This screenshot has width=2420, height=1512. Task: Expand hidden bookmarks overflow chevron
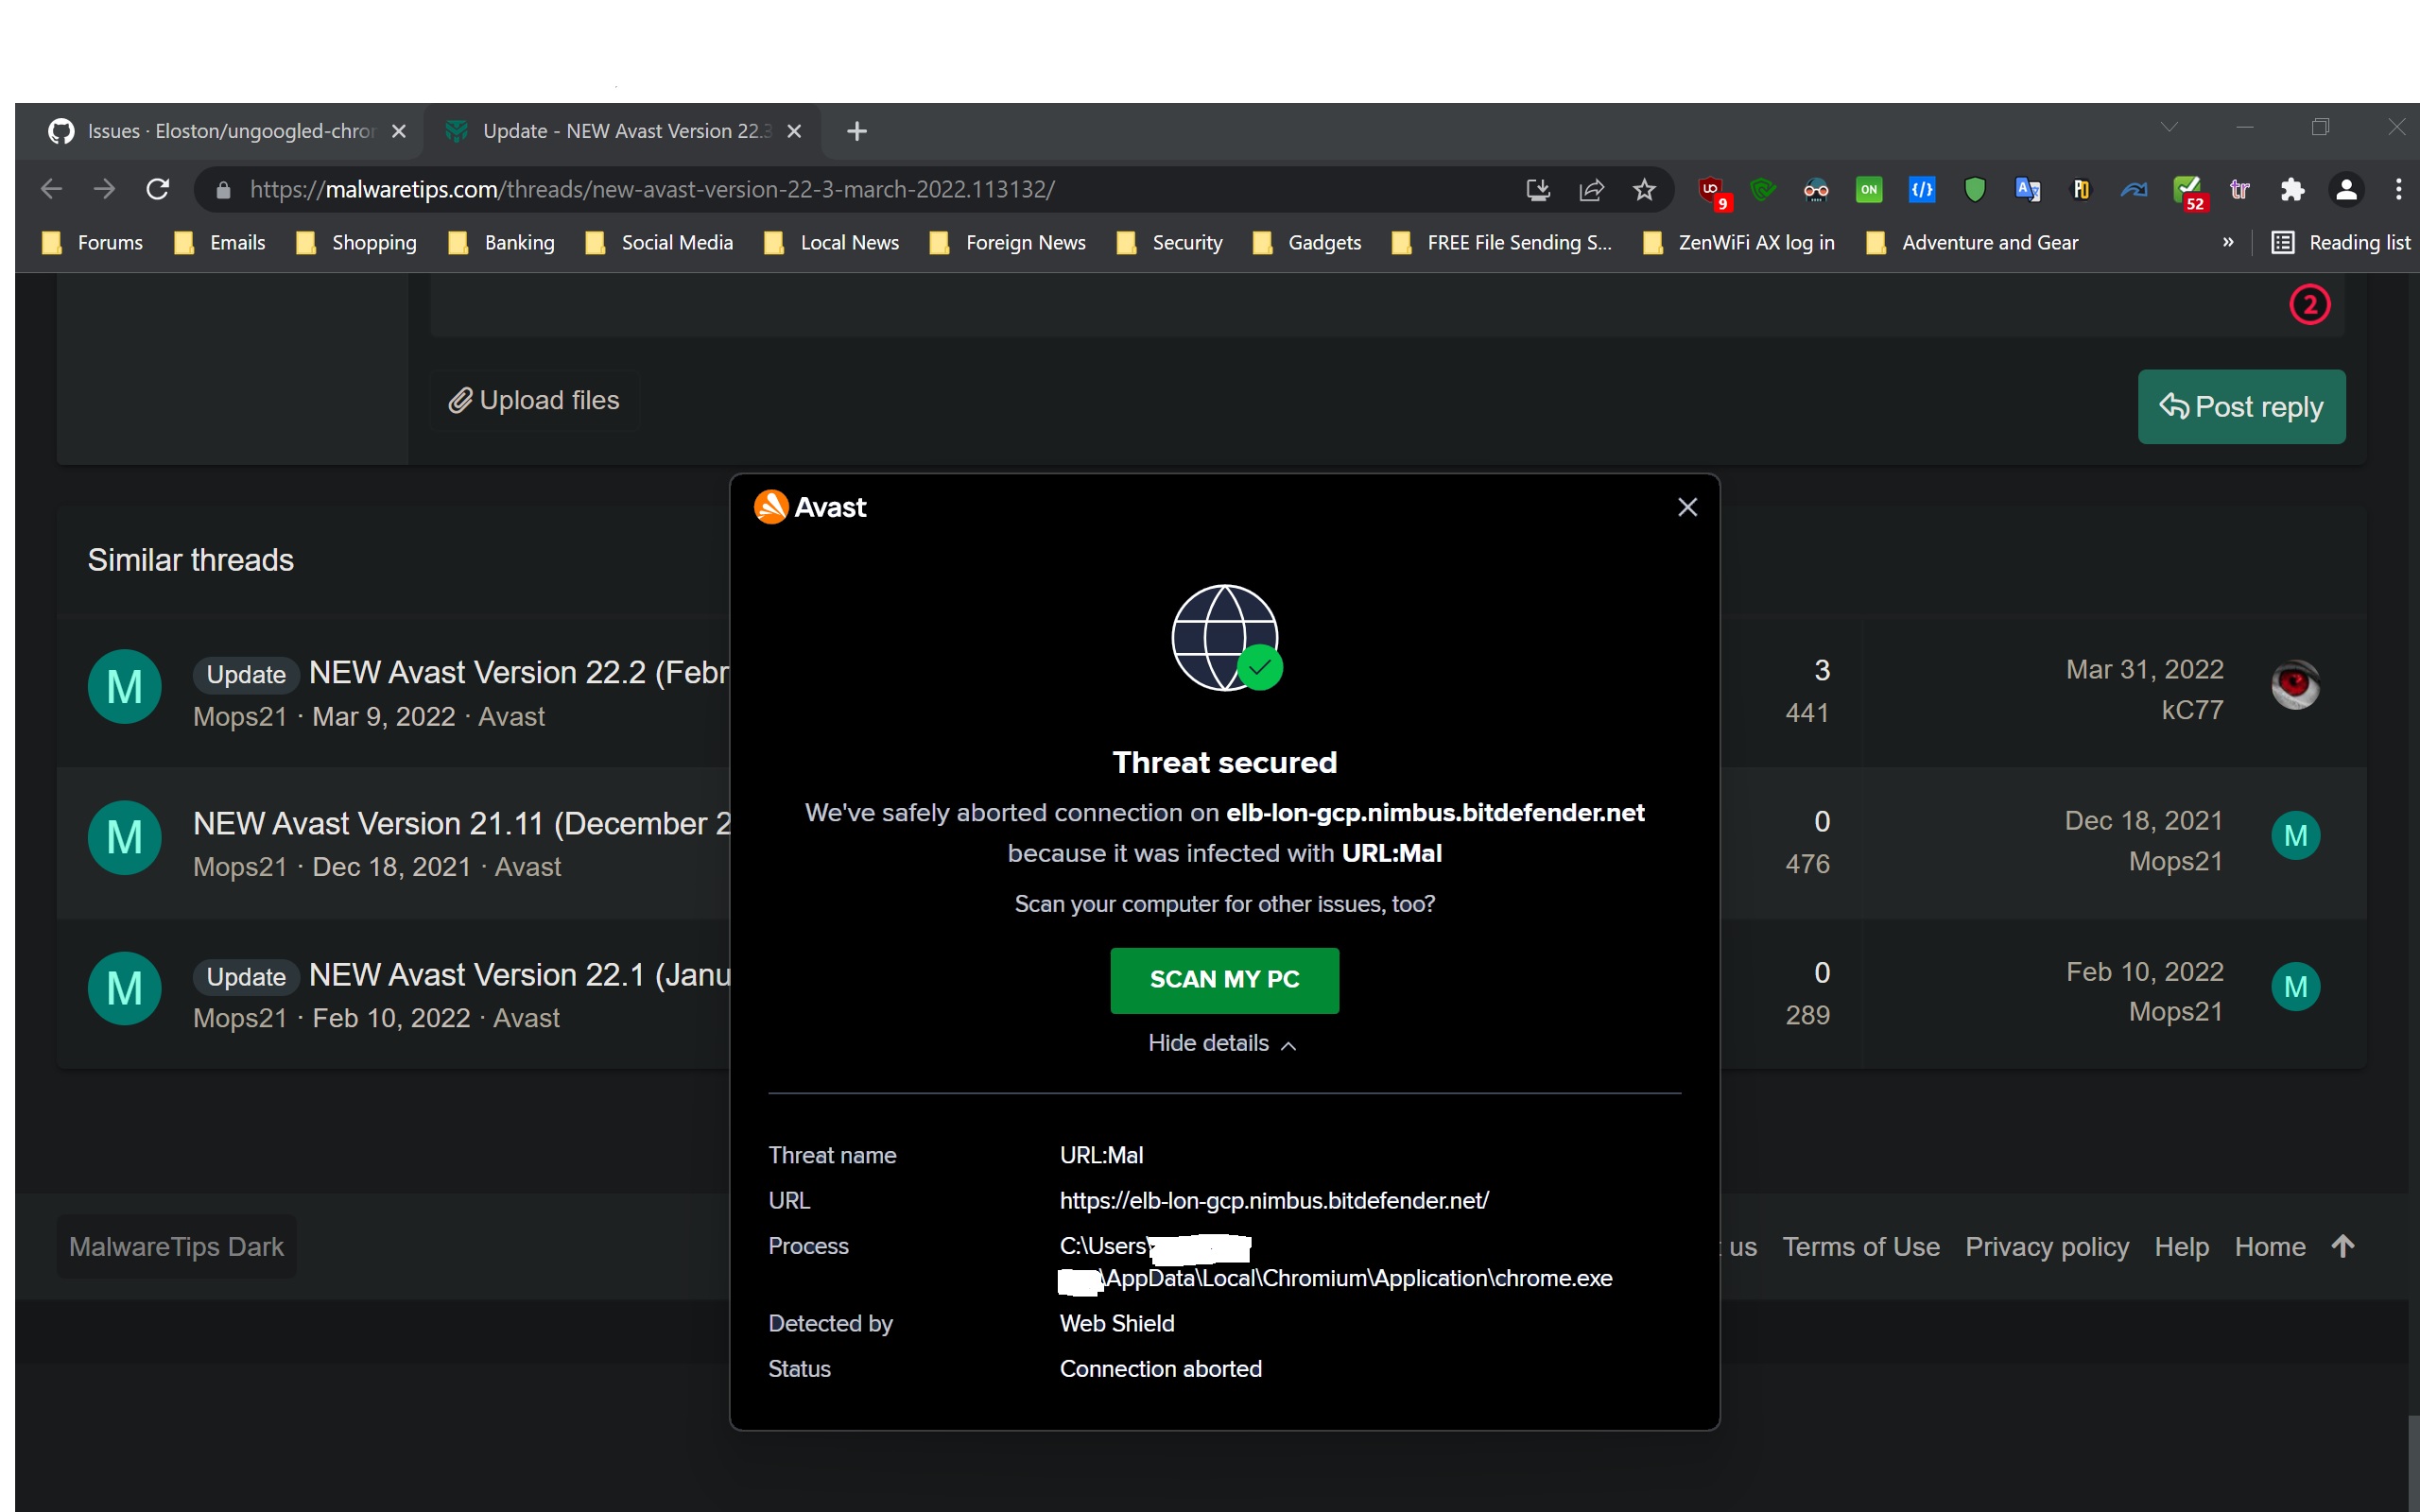click(x=2227, y=242)
